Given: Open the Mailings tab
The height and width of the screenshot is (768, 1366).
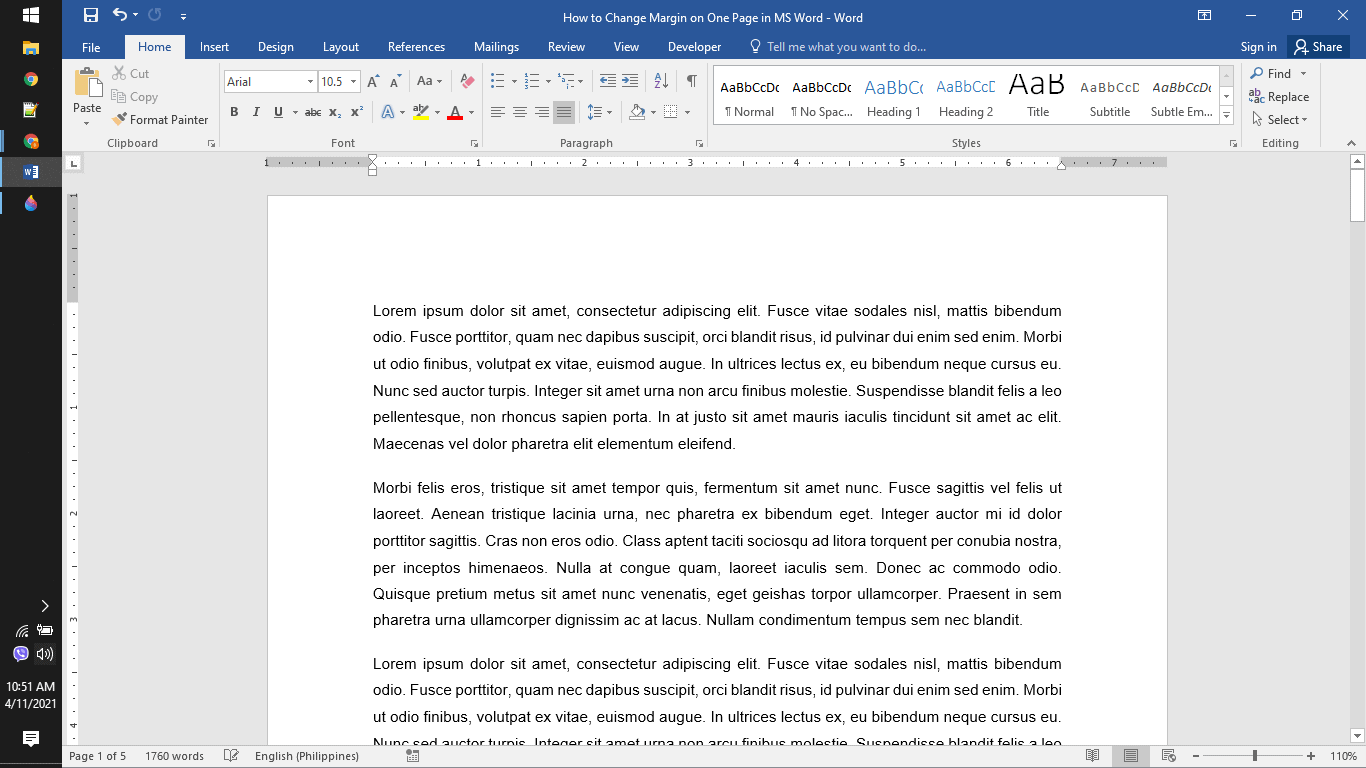Looking at the screenshot, I should (496, 46).
